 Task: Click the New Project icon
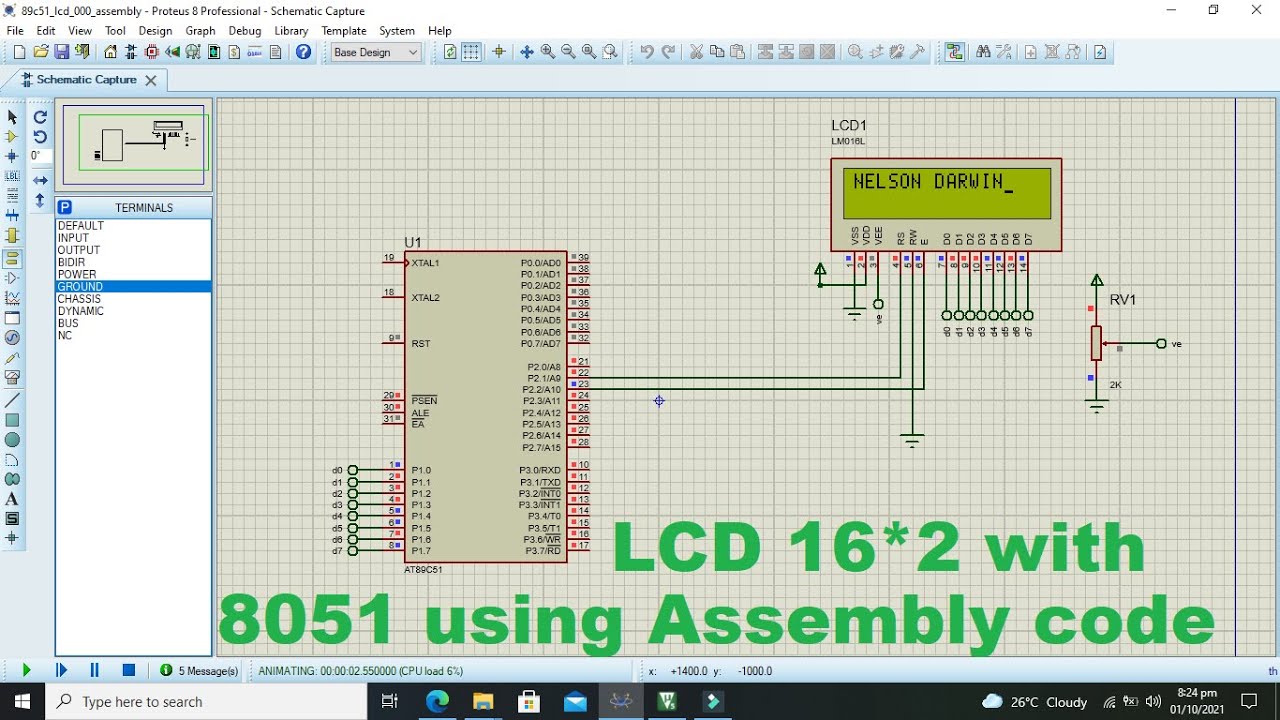[19, 52]
